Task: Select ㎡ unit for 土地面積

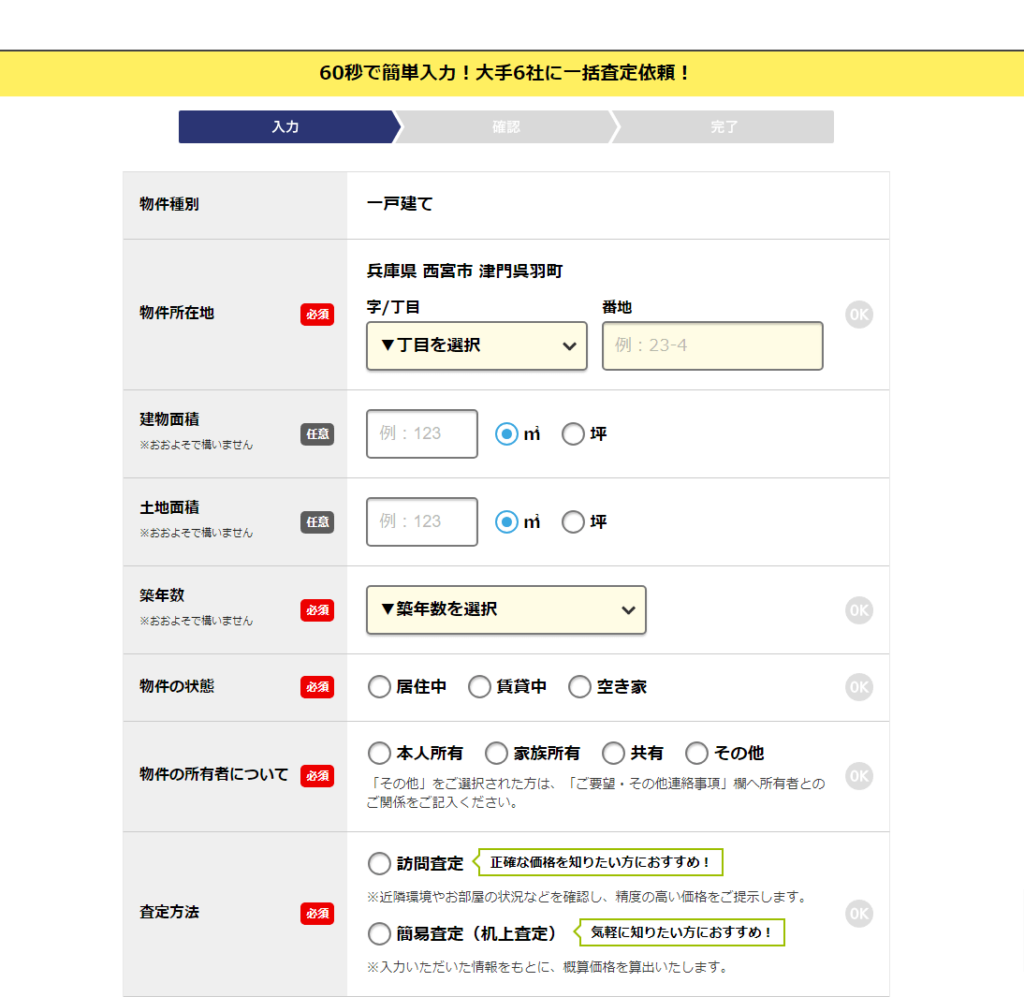Action: 507,522
